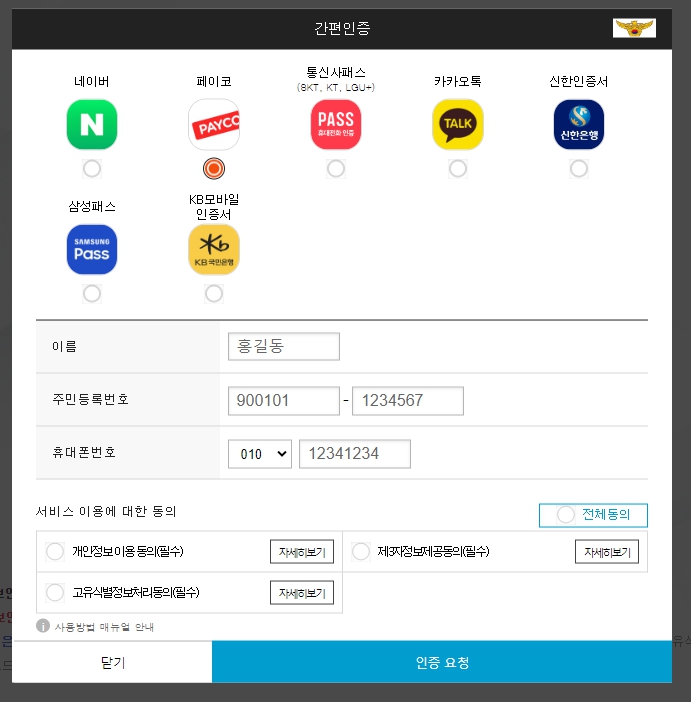Click the 서비스 이용에 대한 동의 heading
The height and width of the screenshot is (702, 691).
point(106,511)
